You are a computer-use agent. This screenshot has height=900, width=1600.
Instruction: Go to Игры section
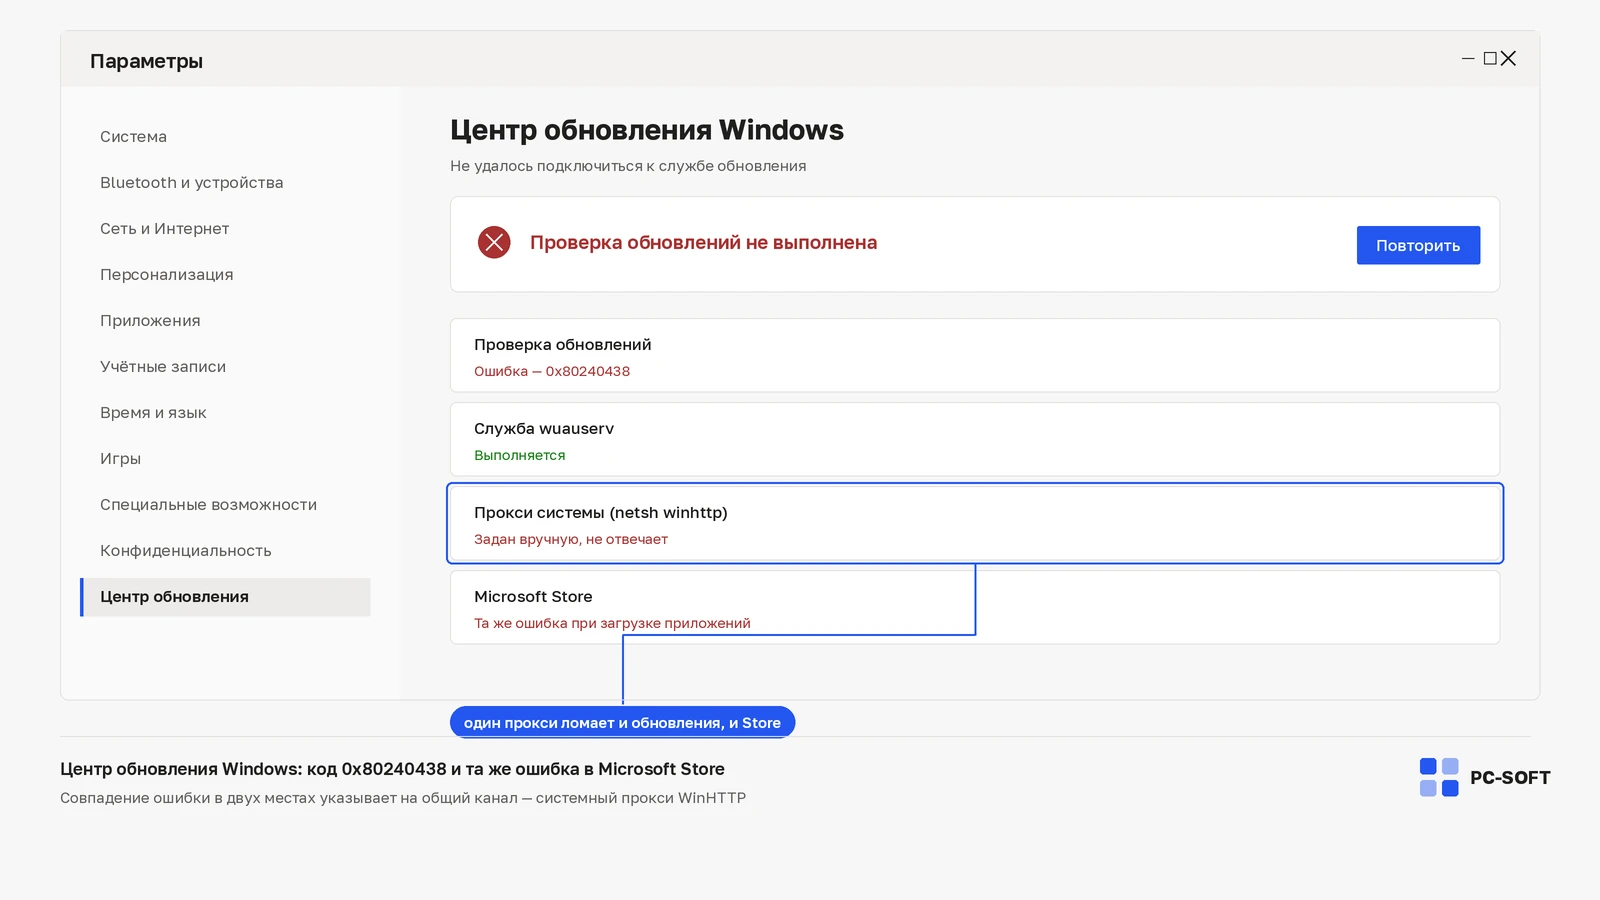point(120,459)
